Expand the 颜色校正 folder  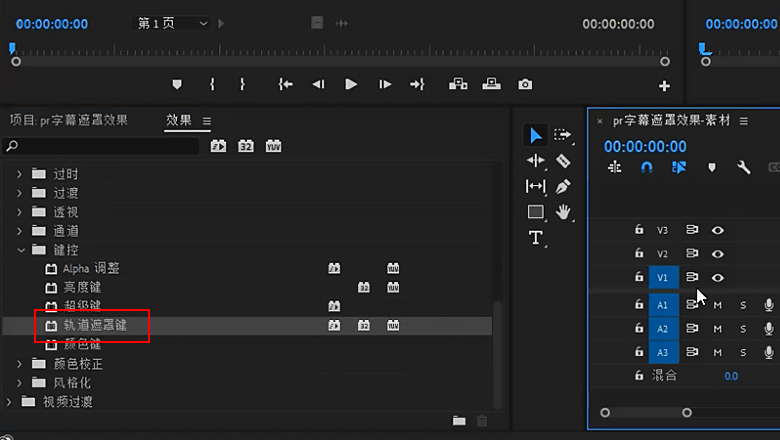click(x=19, y=364)
